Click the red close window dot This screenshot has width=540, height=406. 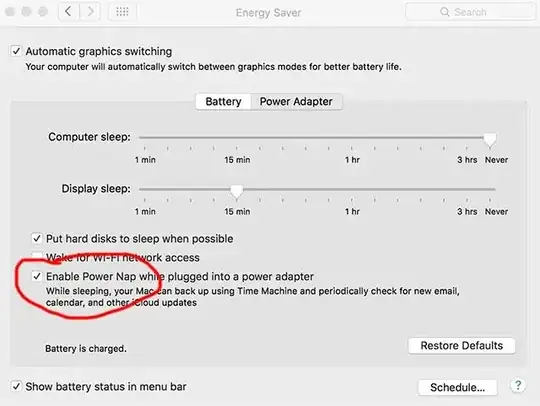tap(10, 12)
